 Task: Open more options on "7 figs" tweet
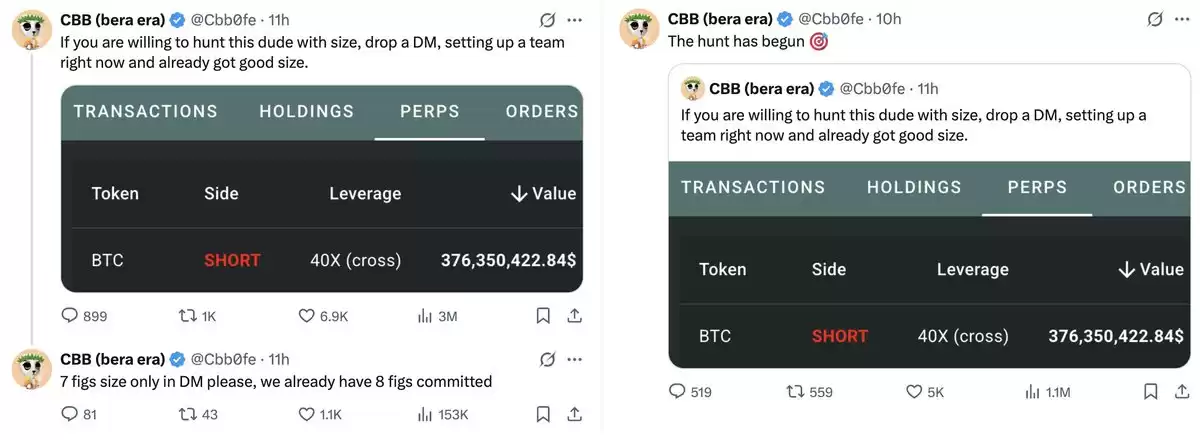click(575, 359)
